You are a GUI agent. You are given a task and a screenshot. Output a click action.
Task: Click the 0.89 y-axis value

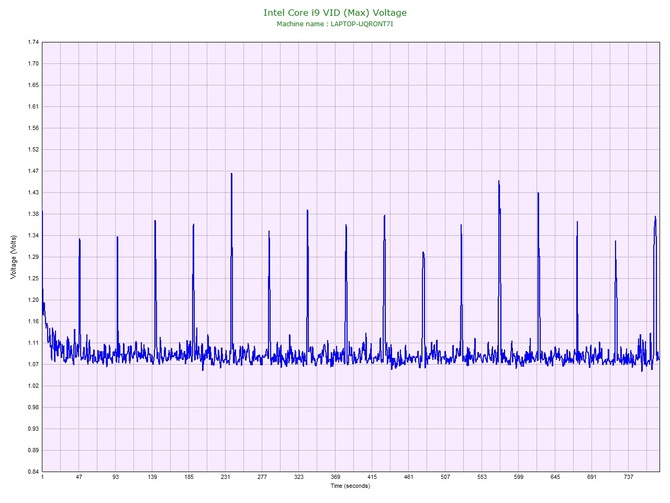pos(33,450)
